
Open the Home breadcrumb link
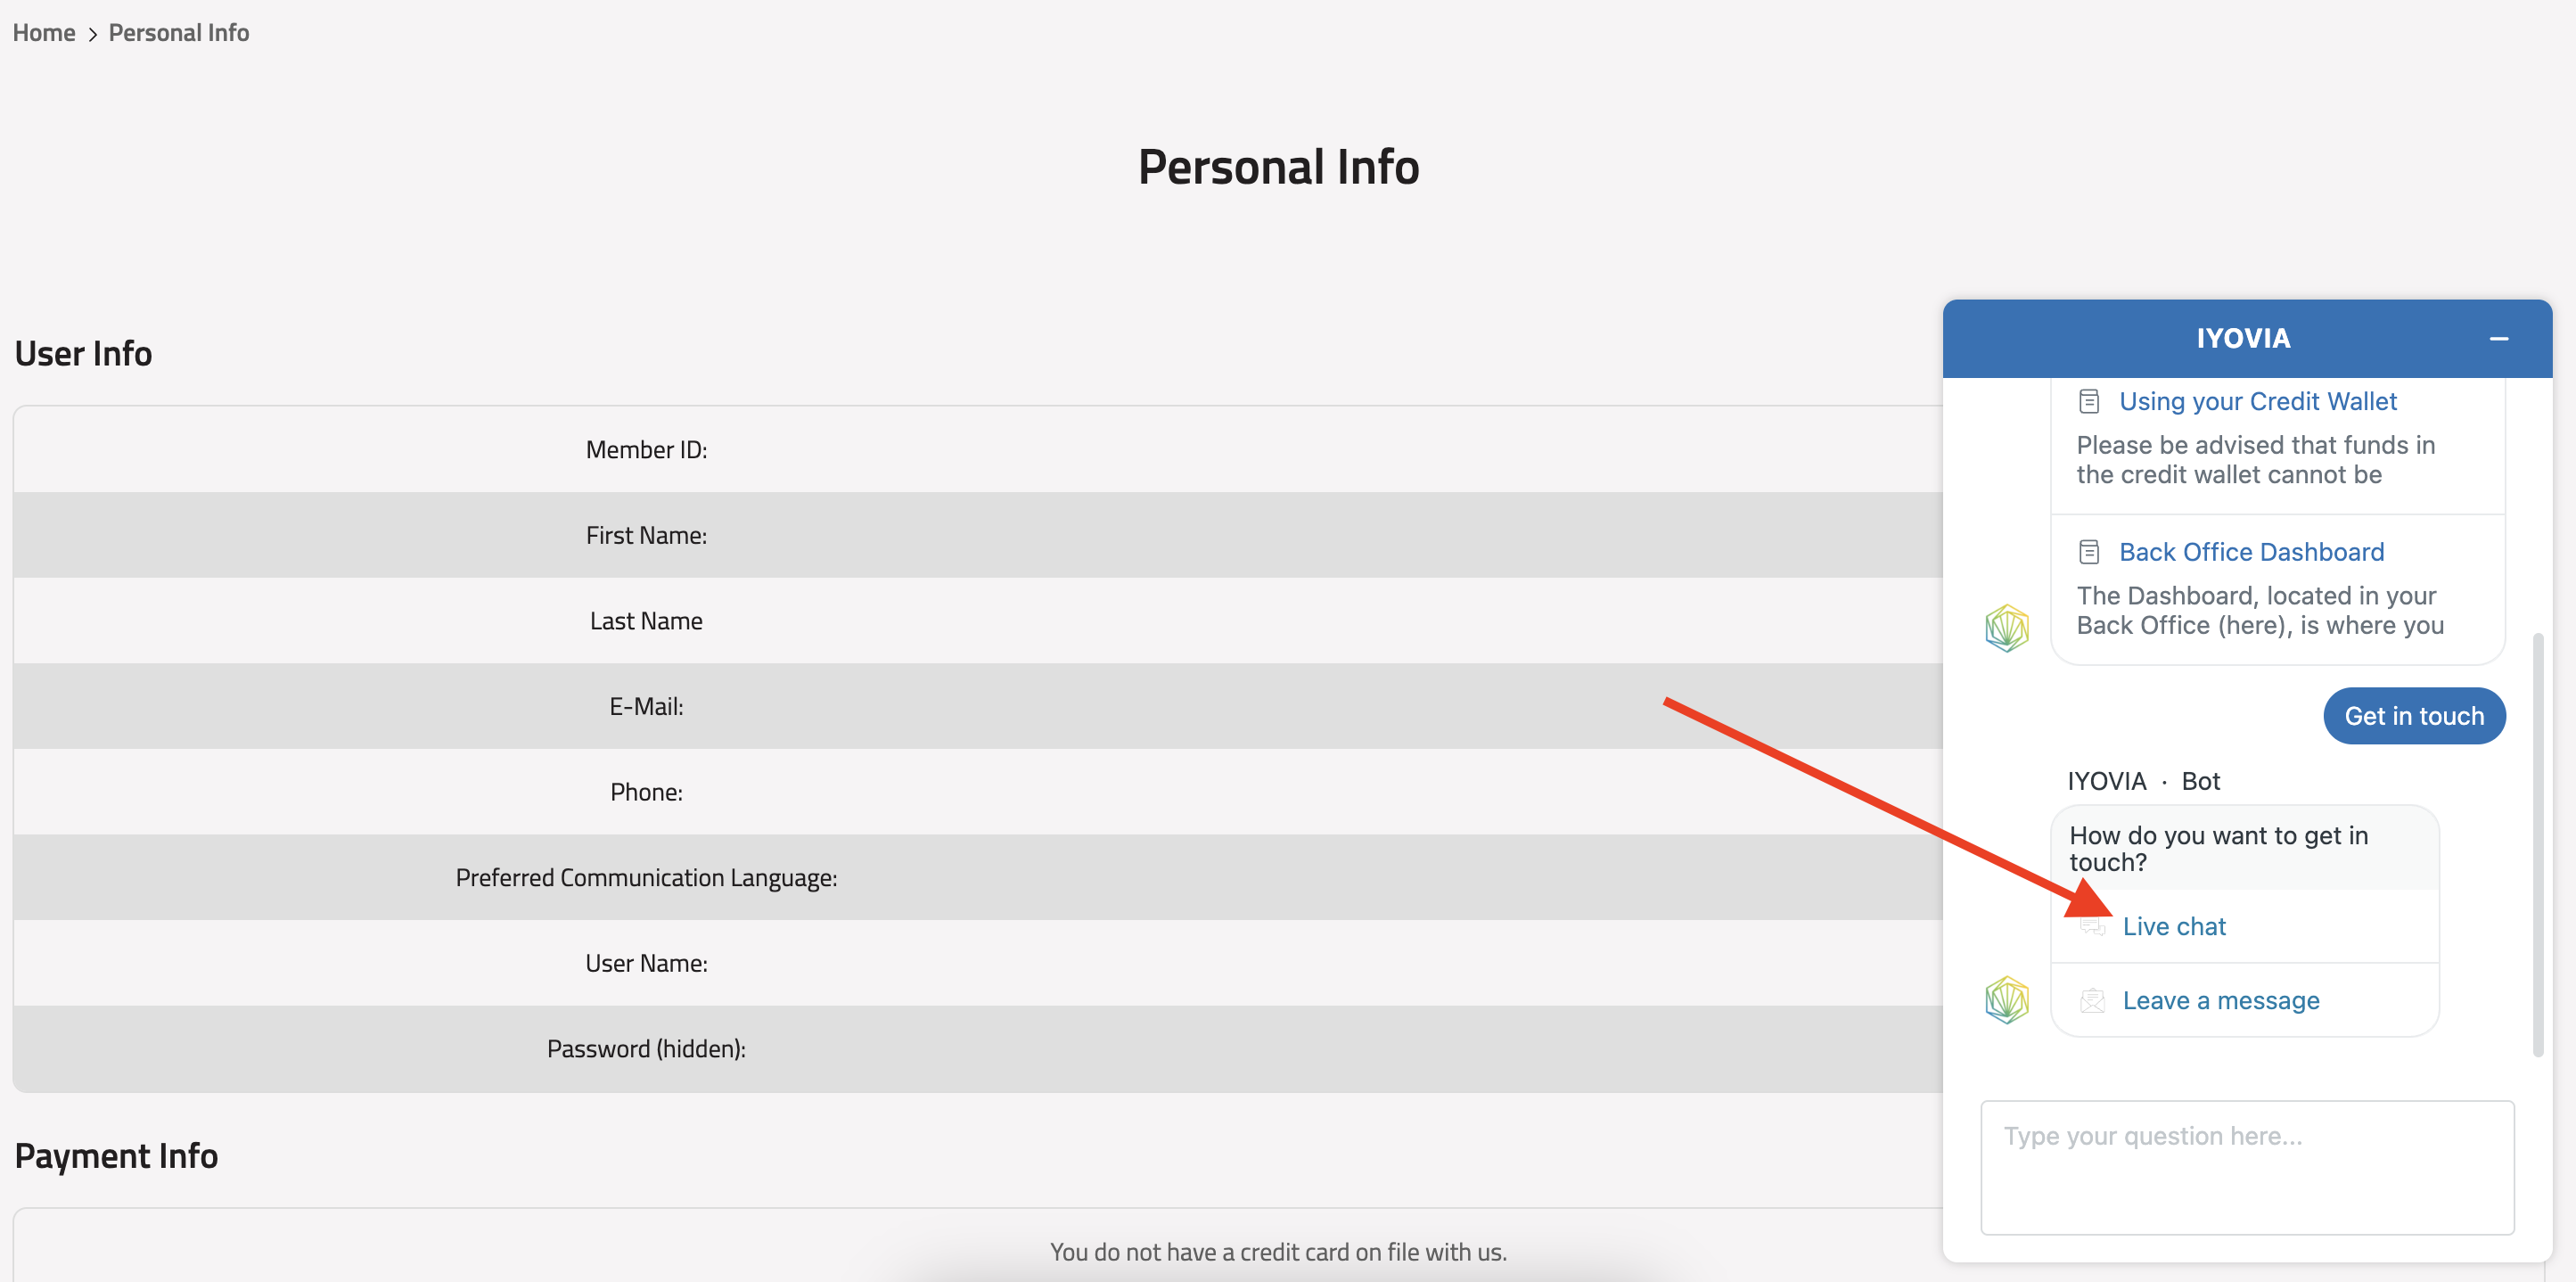pyautogui.click(x=44, y=33)
